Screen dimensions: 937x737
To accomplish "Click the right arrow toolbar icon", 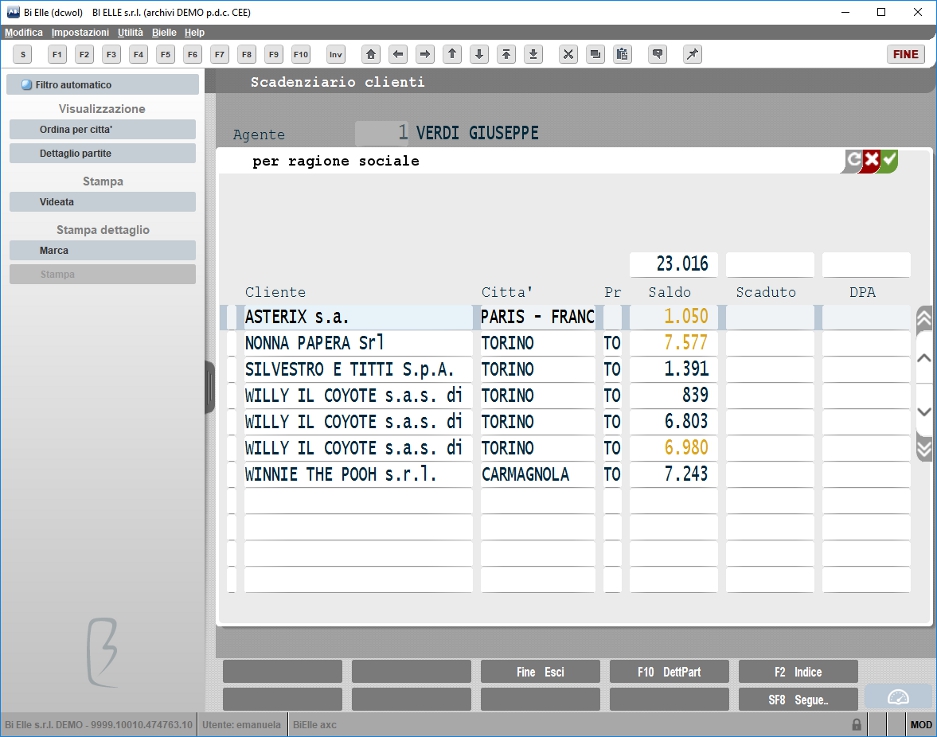I will [425, 54].
